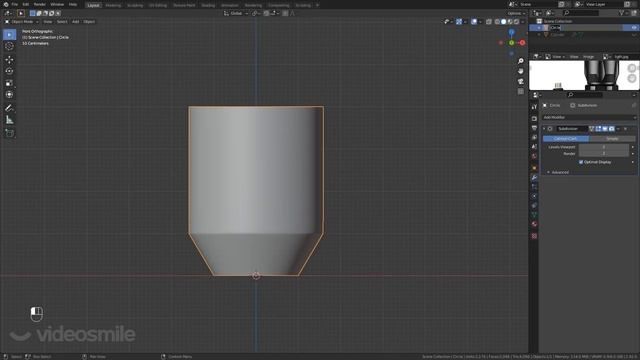Switch to the UV Editing workspace tab
640x360 pixels.
(x=158, y=5)
